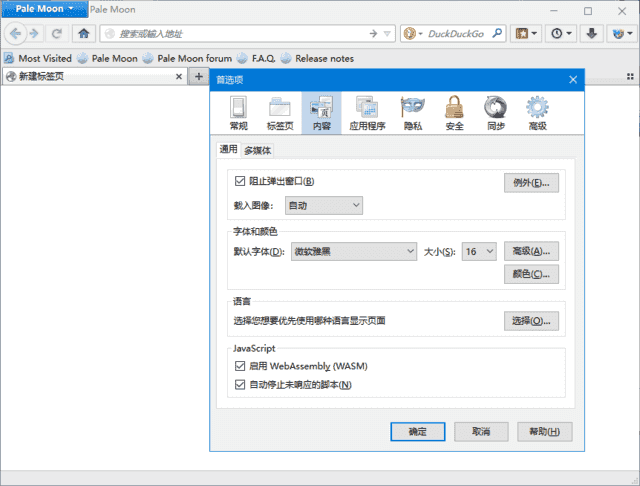This screenshot has height=486, width=640.
Task: Select the 安全 (Security) padlock icon
Action: click(454, 113)
